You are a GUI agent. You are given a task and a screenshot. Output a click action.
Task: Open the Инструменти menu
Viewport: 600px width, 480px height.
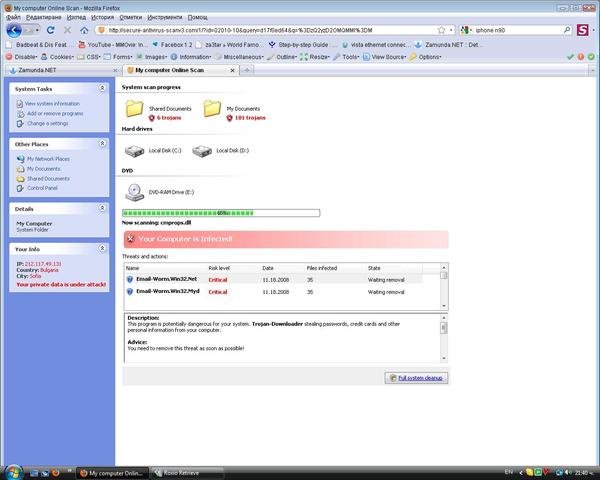pos(165,17)
